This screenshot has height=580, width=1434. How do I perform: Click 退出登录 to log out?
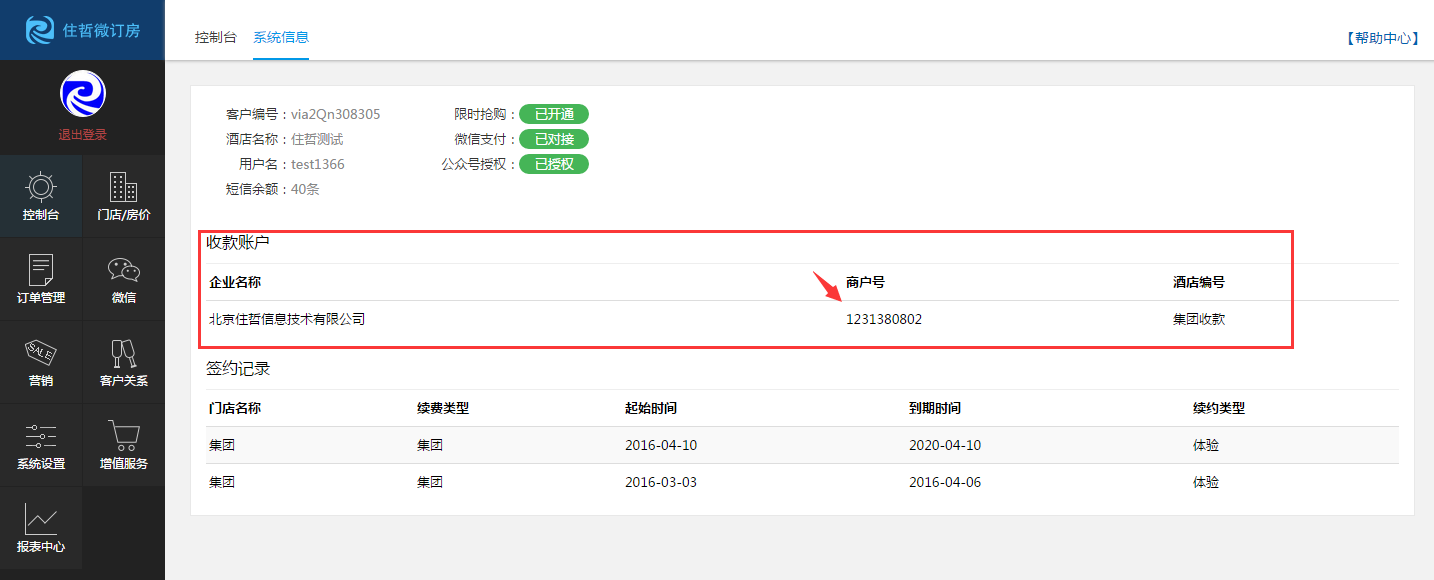[82, 135]
